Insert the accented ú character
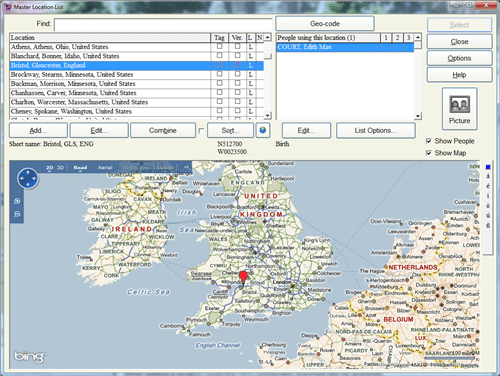Image resolution: width=500 pixels, height=376 pixels. [488, 216]
